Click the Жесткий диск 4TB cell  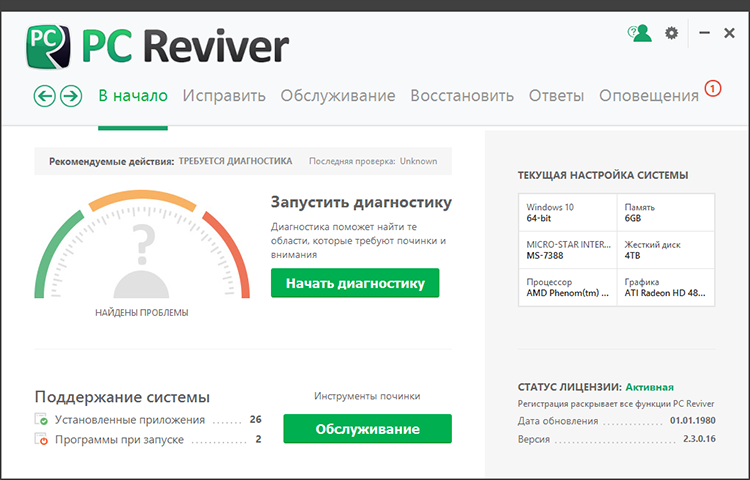(x=666, y=250)
